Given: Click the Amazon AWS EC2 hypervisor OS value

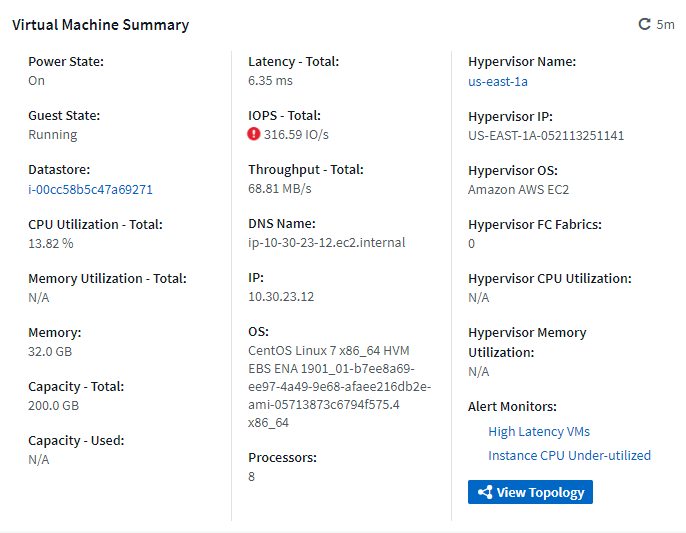Looking at the screenshot, I should [518, 189].
